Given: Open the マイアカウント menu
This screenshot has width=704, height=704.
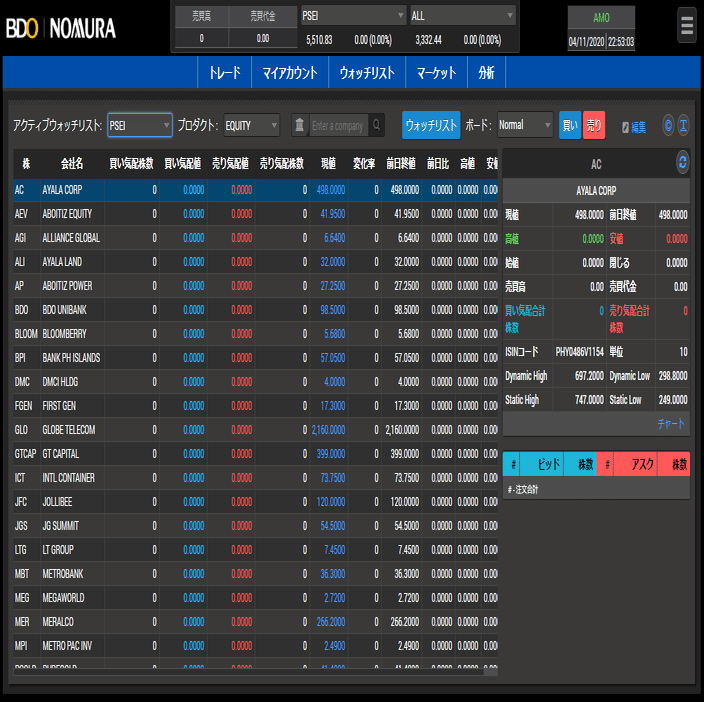Looking at the screenshot, I should [290, 72].
